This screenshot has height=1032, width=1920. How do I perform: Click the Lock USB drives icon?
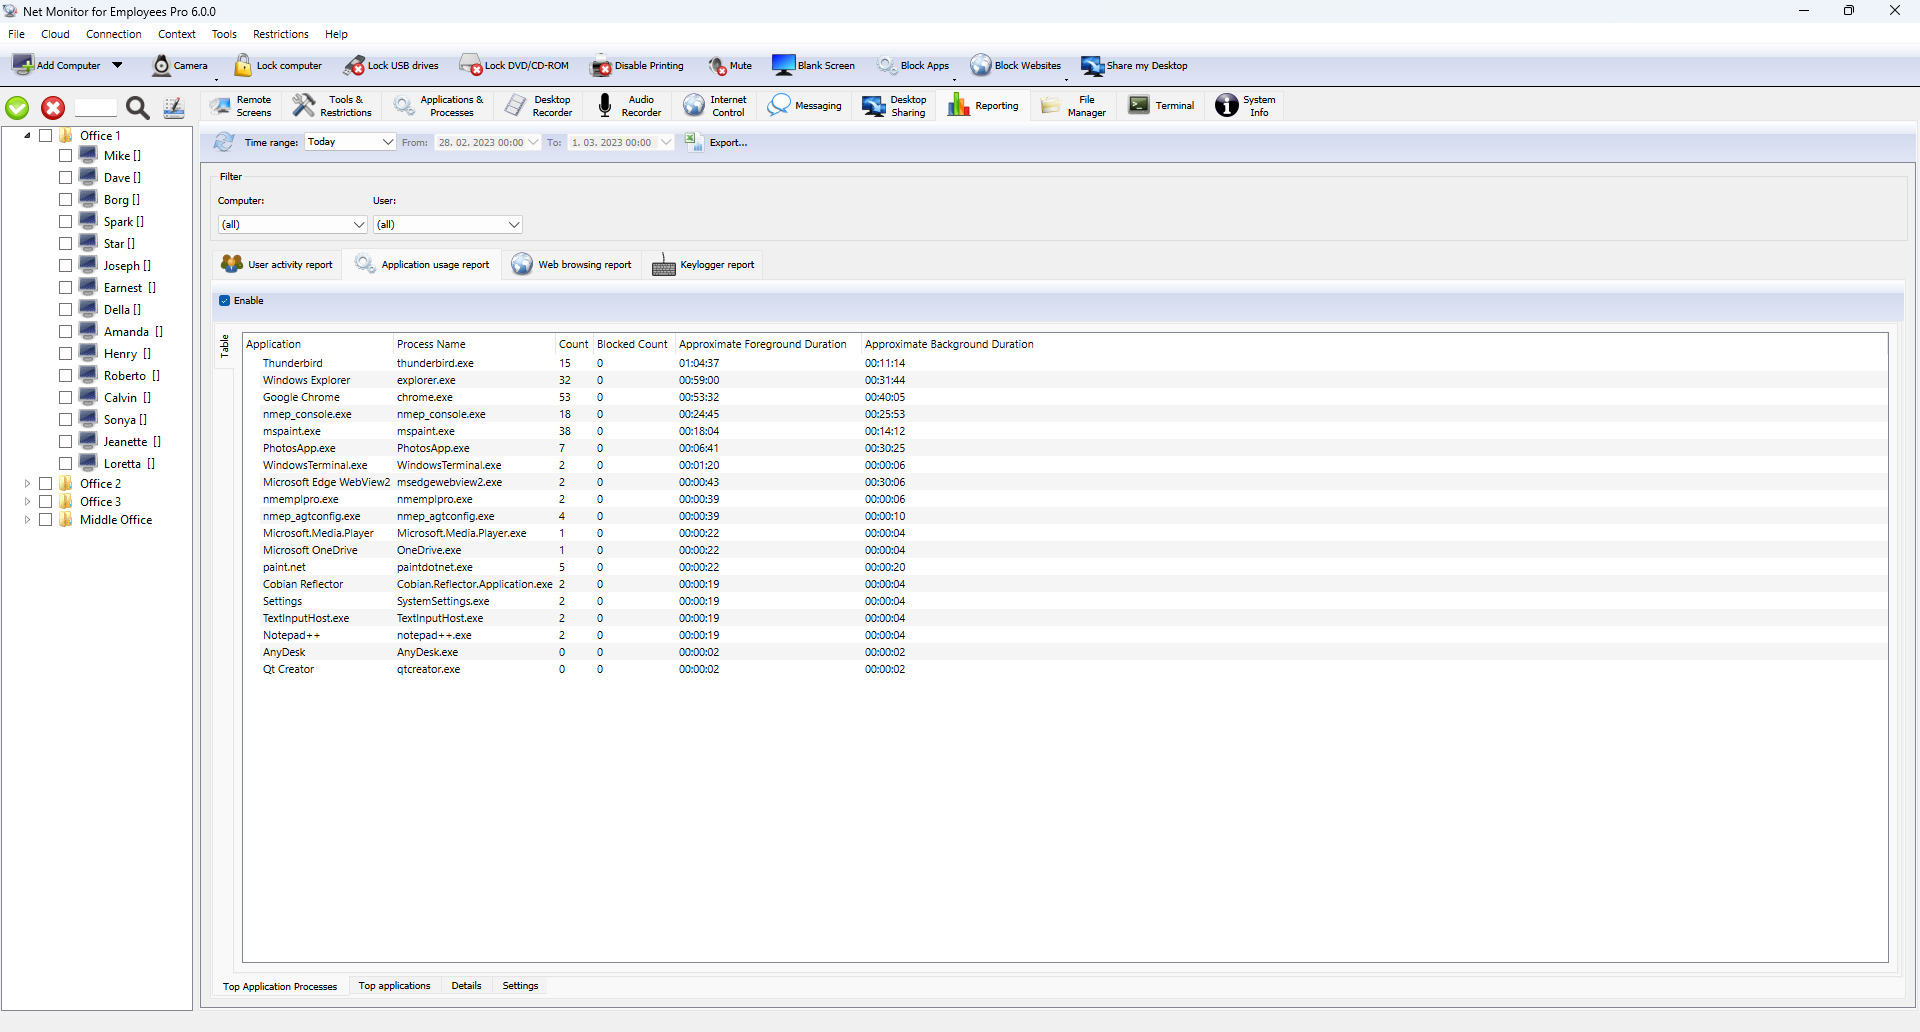(354, 66)
